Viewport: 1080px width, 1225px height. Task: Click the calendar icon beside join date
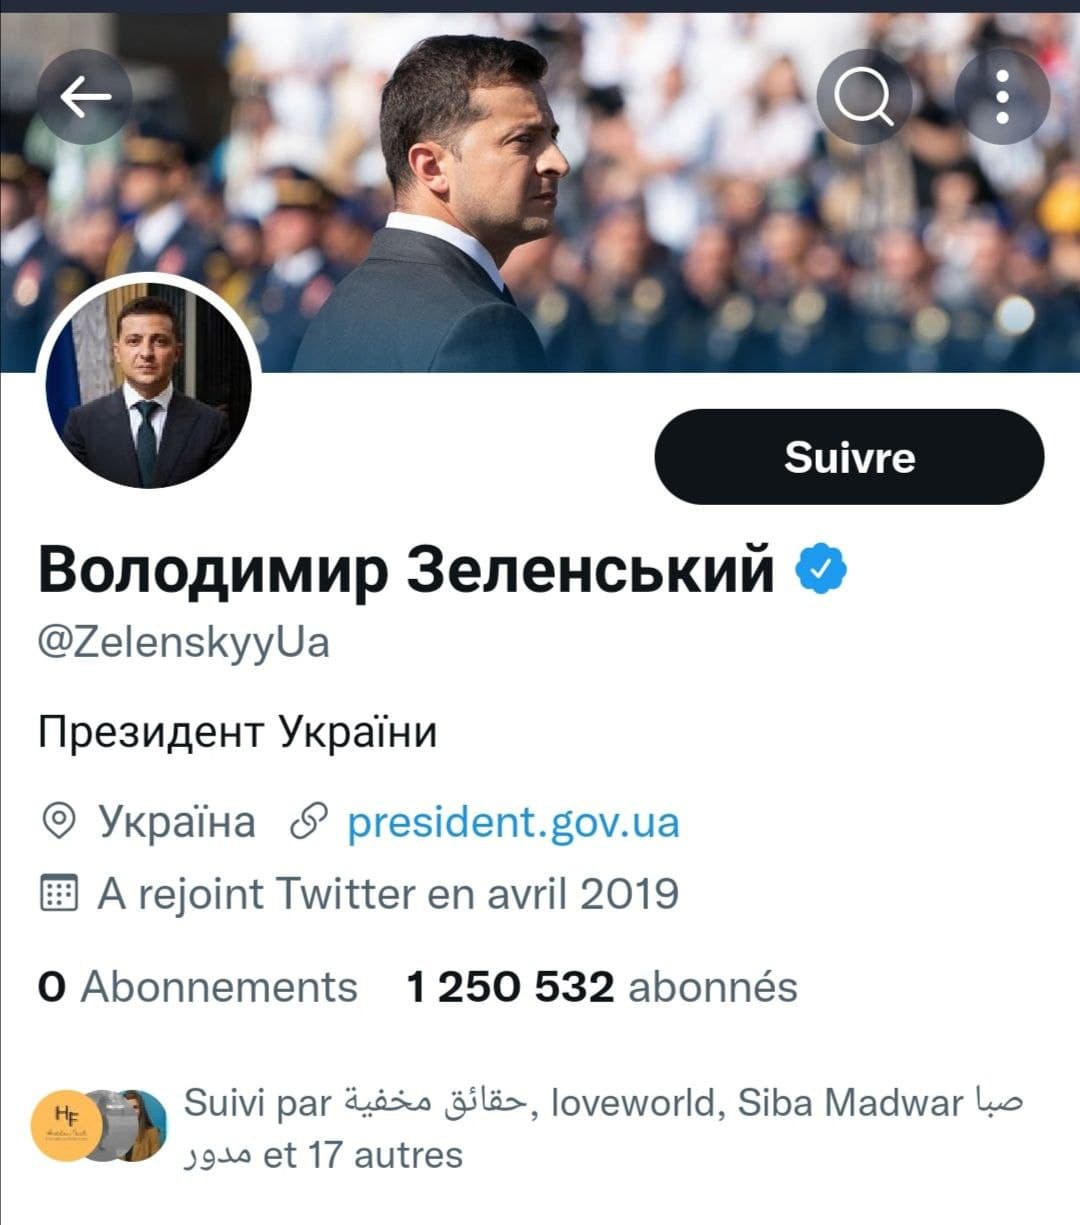coord(59,893)
